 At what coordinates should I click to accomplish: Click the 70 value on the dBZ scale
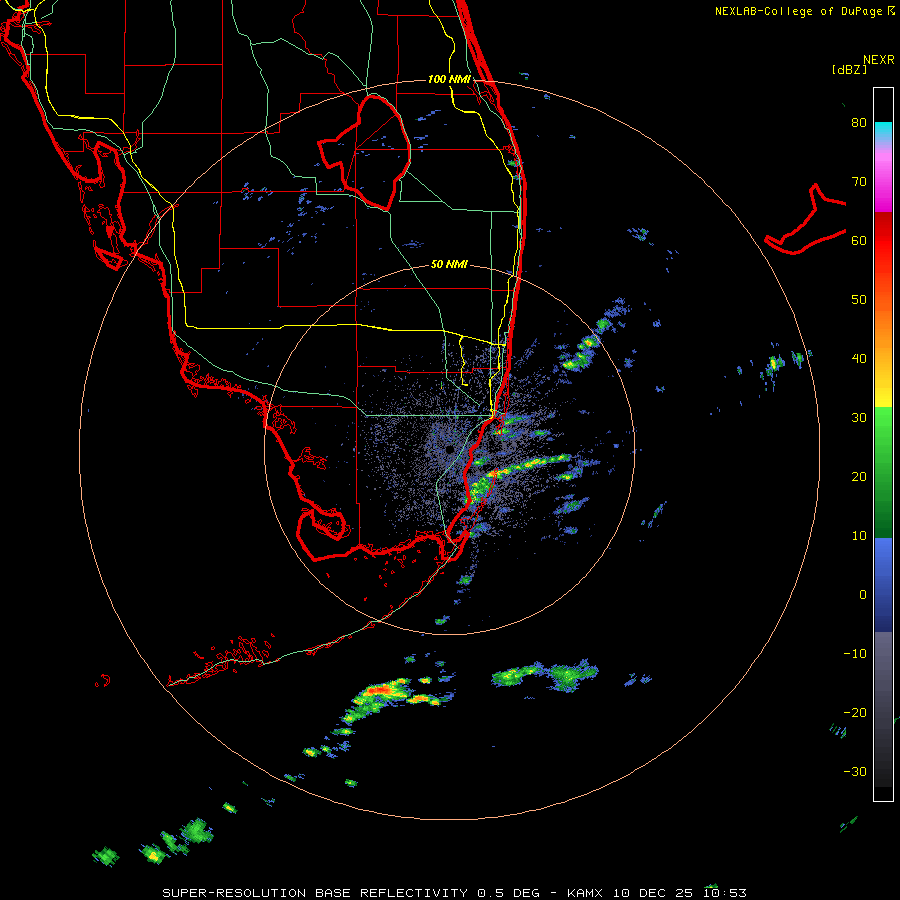(859, 182)
